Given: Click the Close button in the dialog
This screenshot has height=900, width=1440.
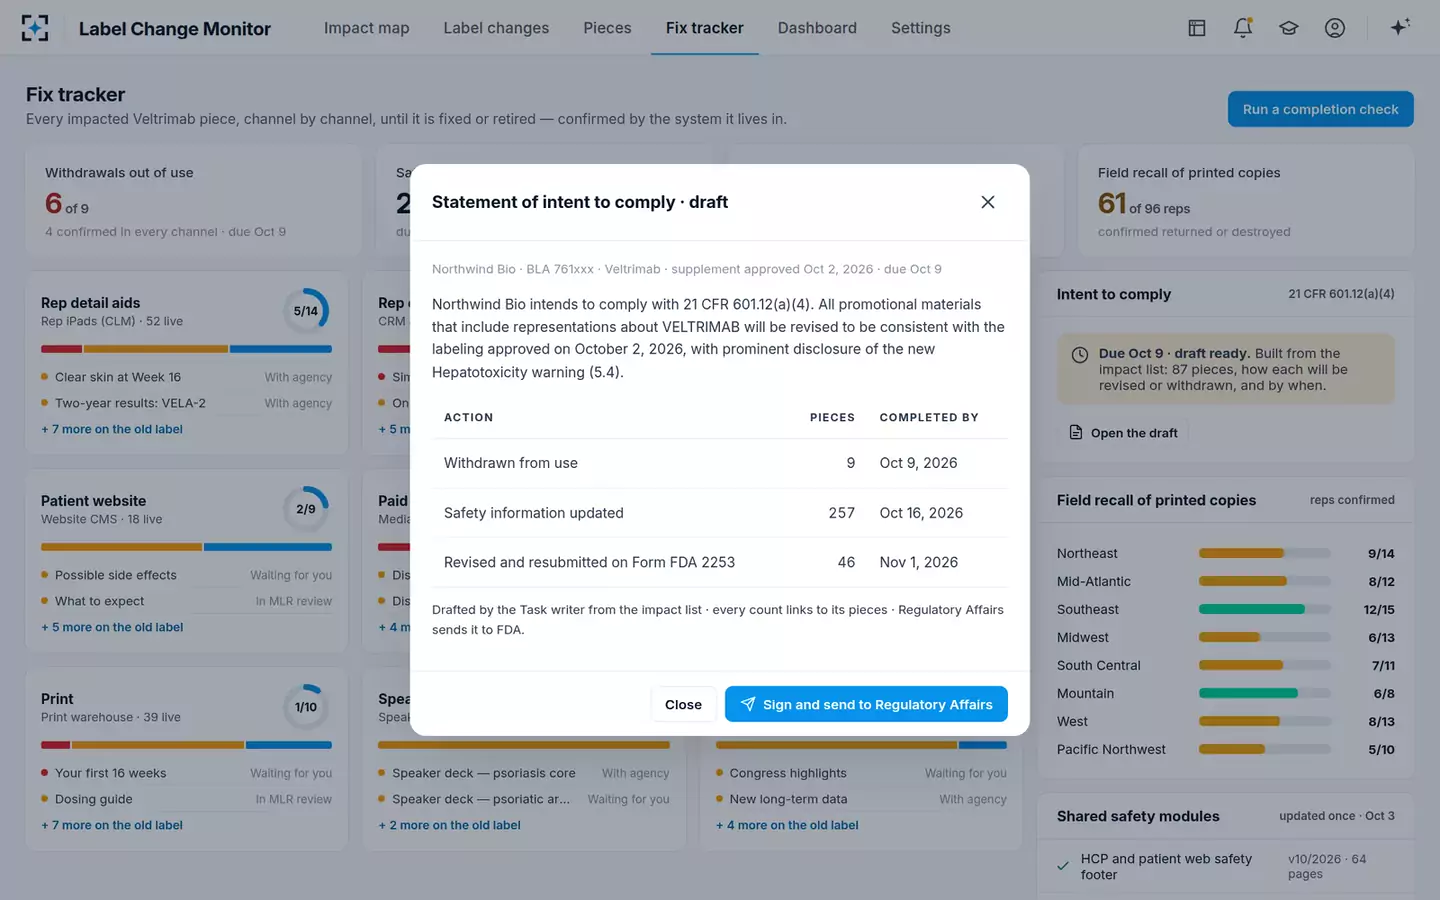Looking at the screenshot, I should (684, 704).
